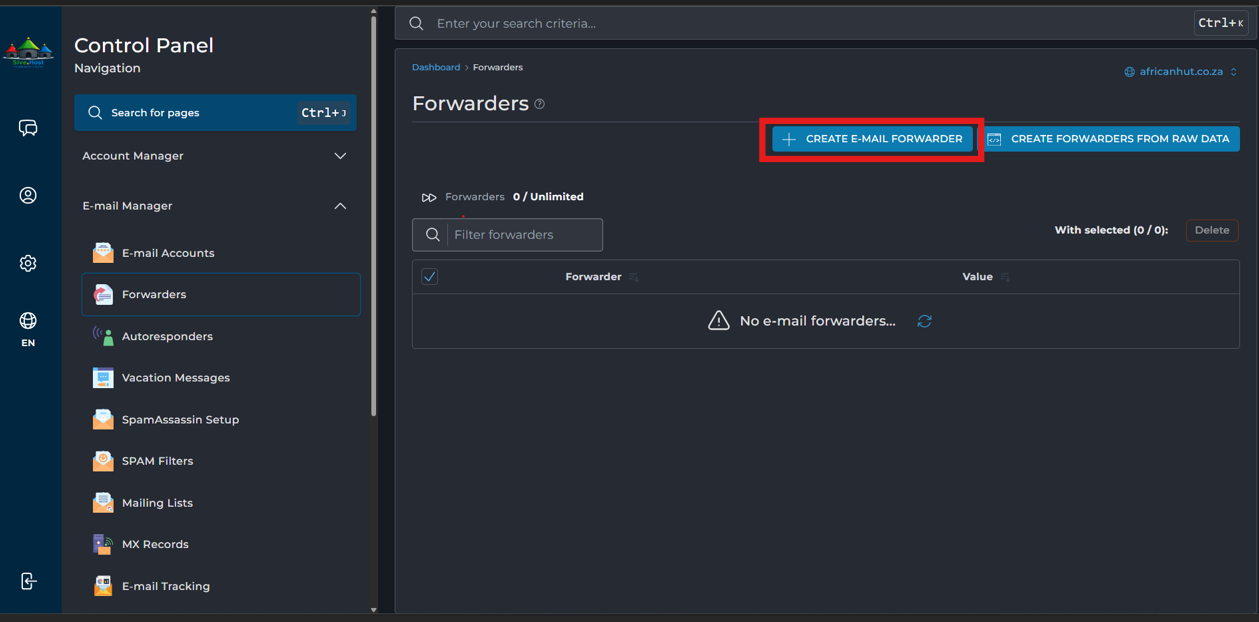The width and height of the screenshot is (1259, 622).
Task: Open the user profile icon in left rail
Action: 28,195
